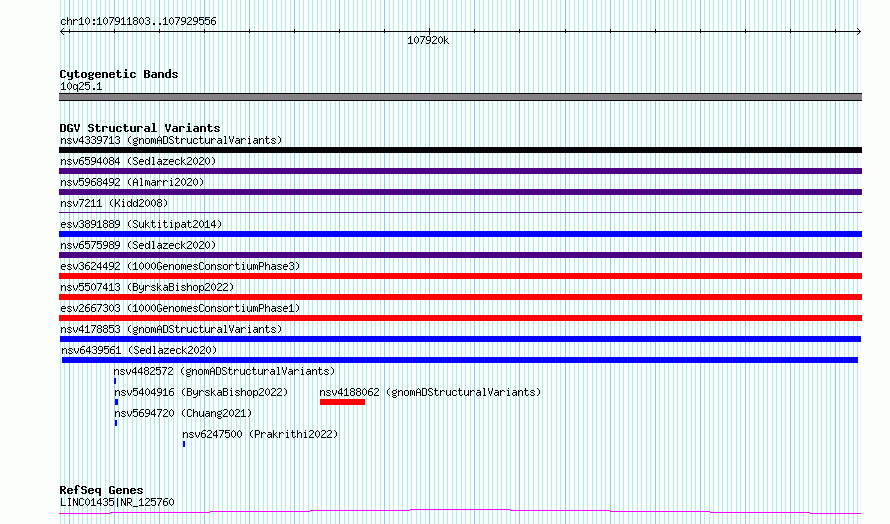Click the purple bar under nsv6575989
The width and height of the screenshot is (890, 524).
pyautogui.click(x=460, y=255)
